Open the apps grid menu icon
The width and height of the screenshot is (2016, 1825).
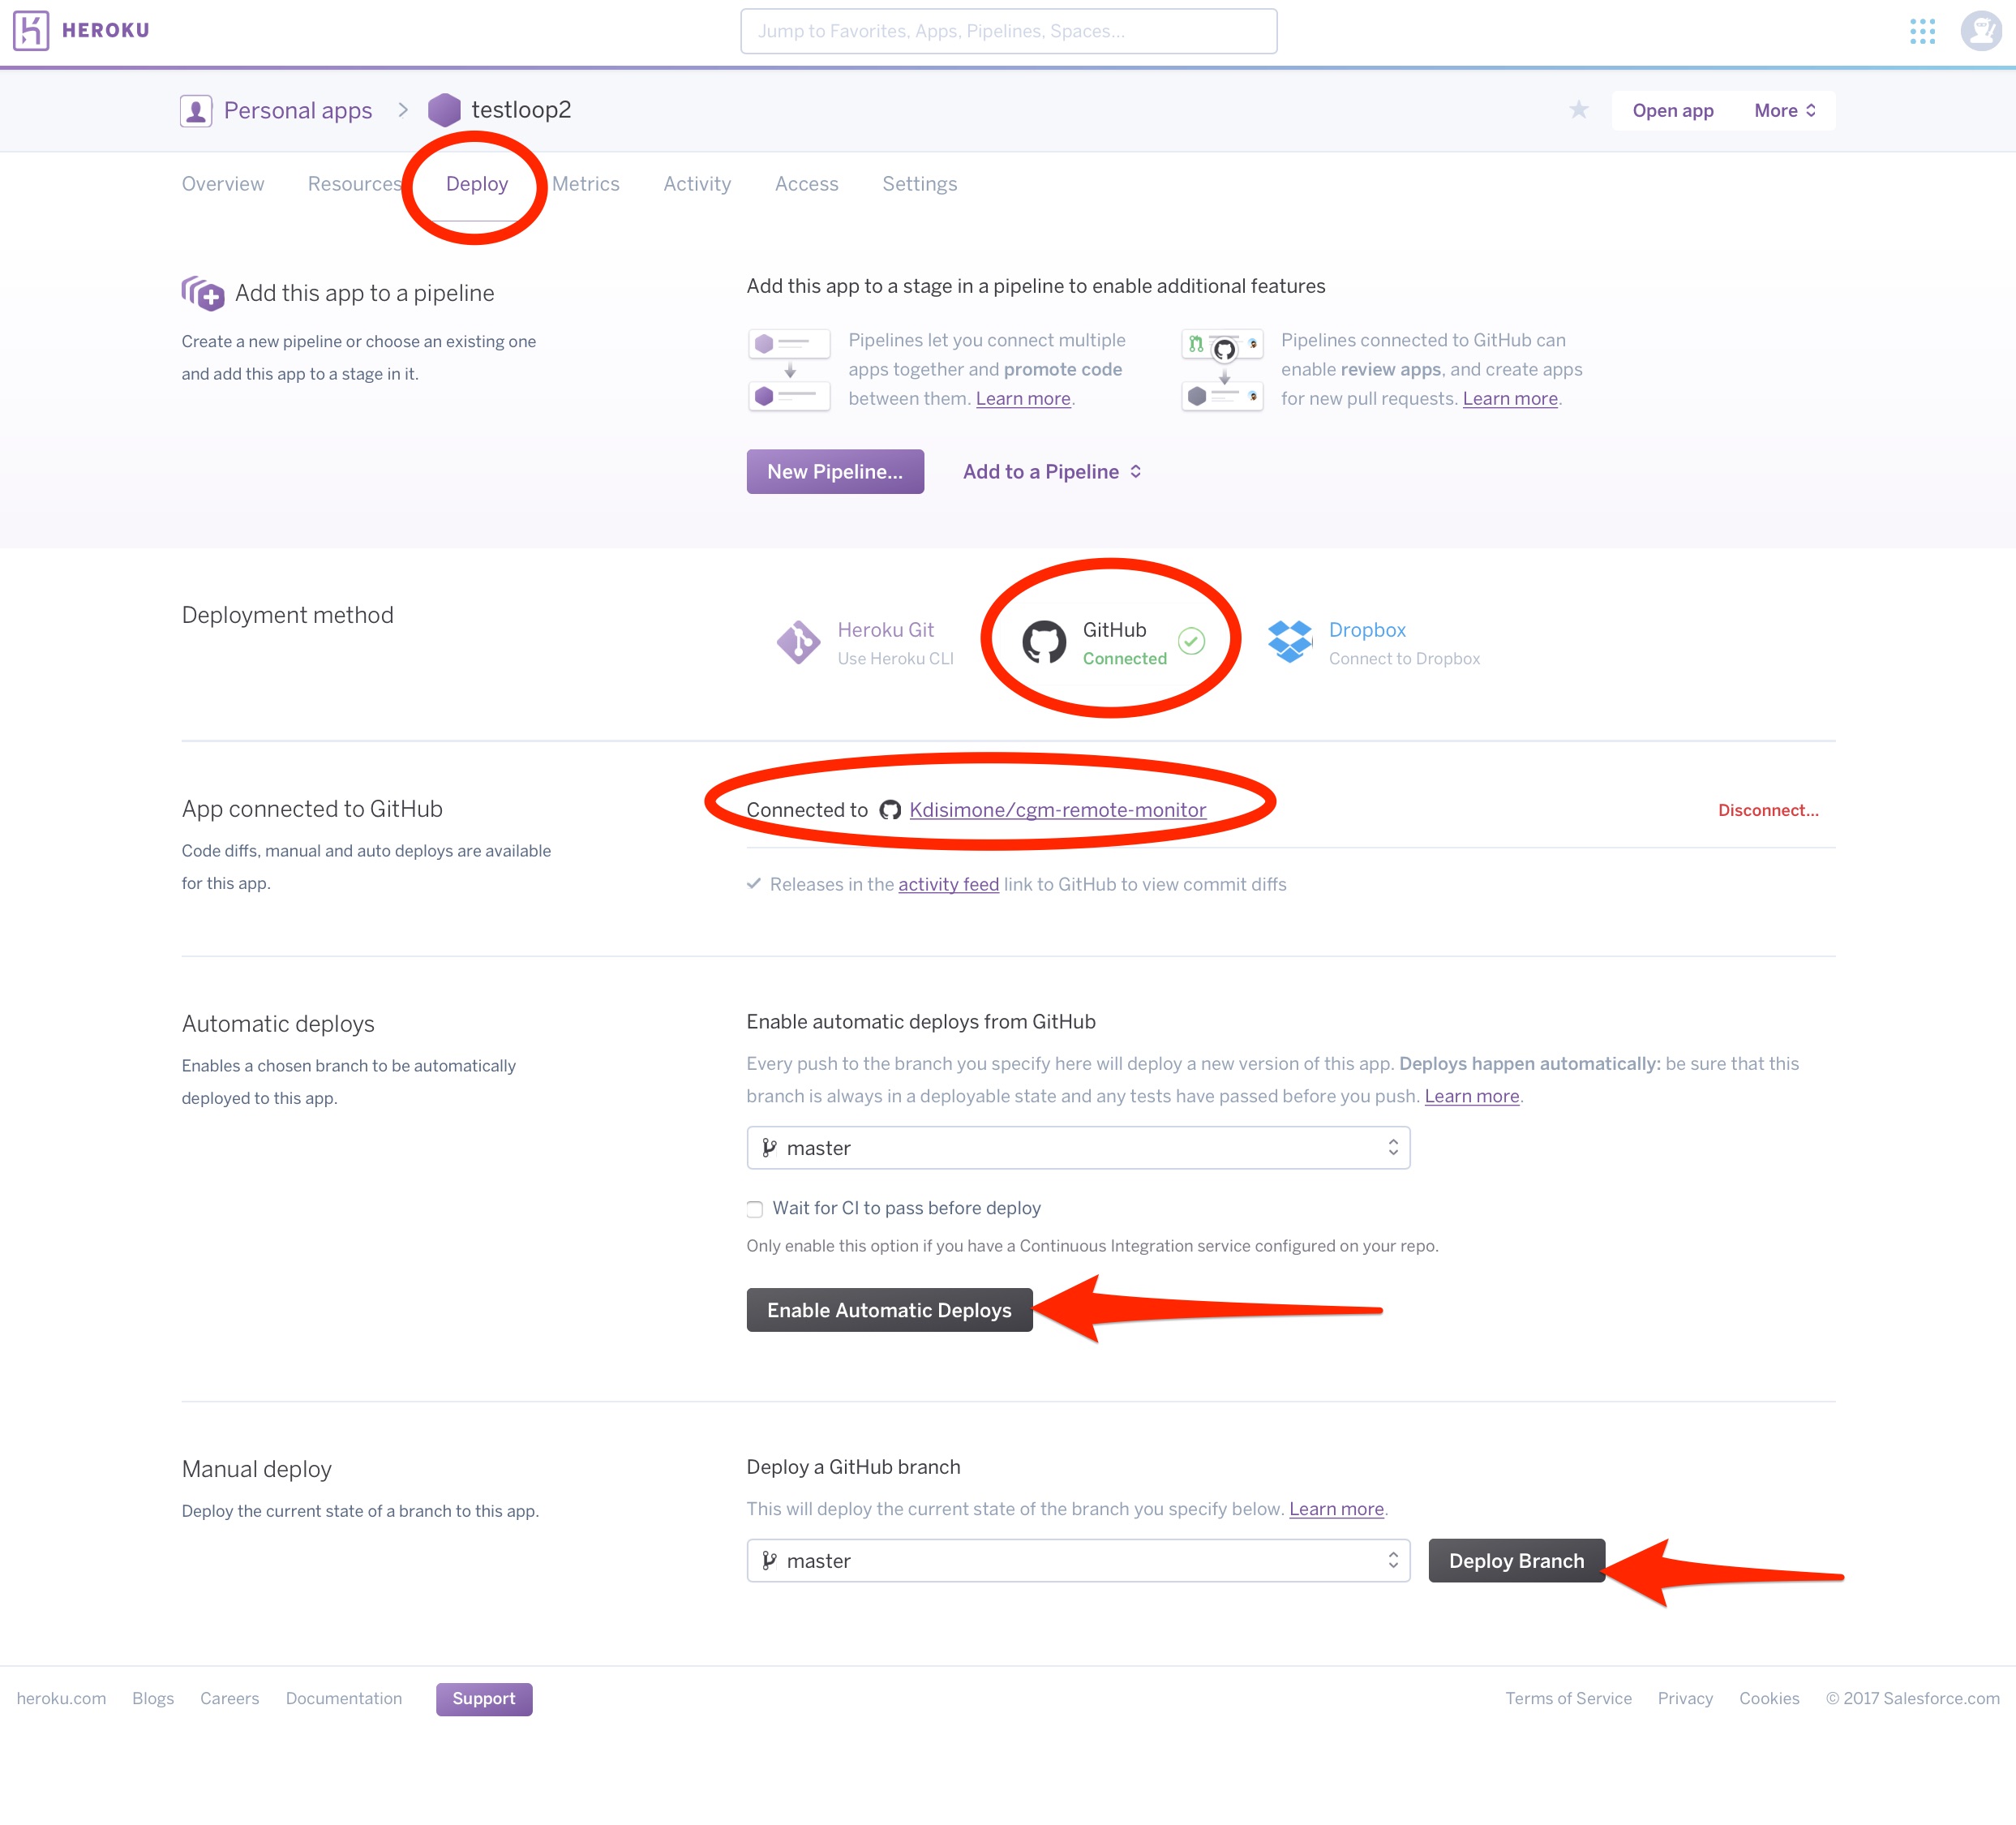(1922, 31)
